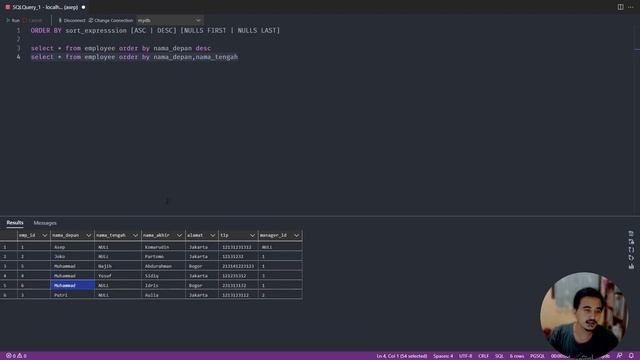Open the nama_tengah column filter dropdown

(135, 236)
